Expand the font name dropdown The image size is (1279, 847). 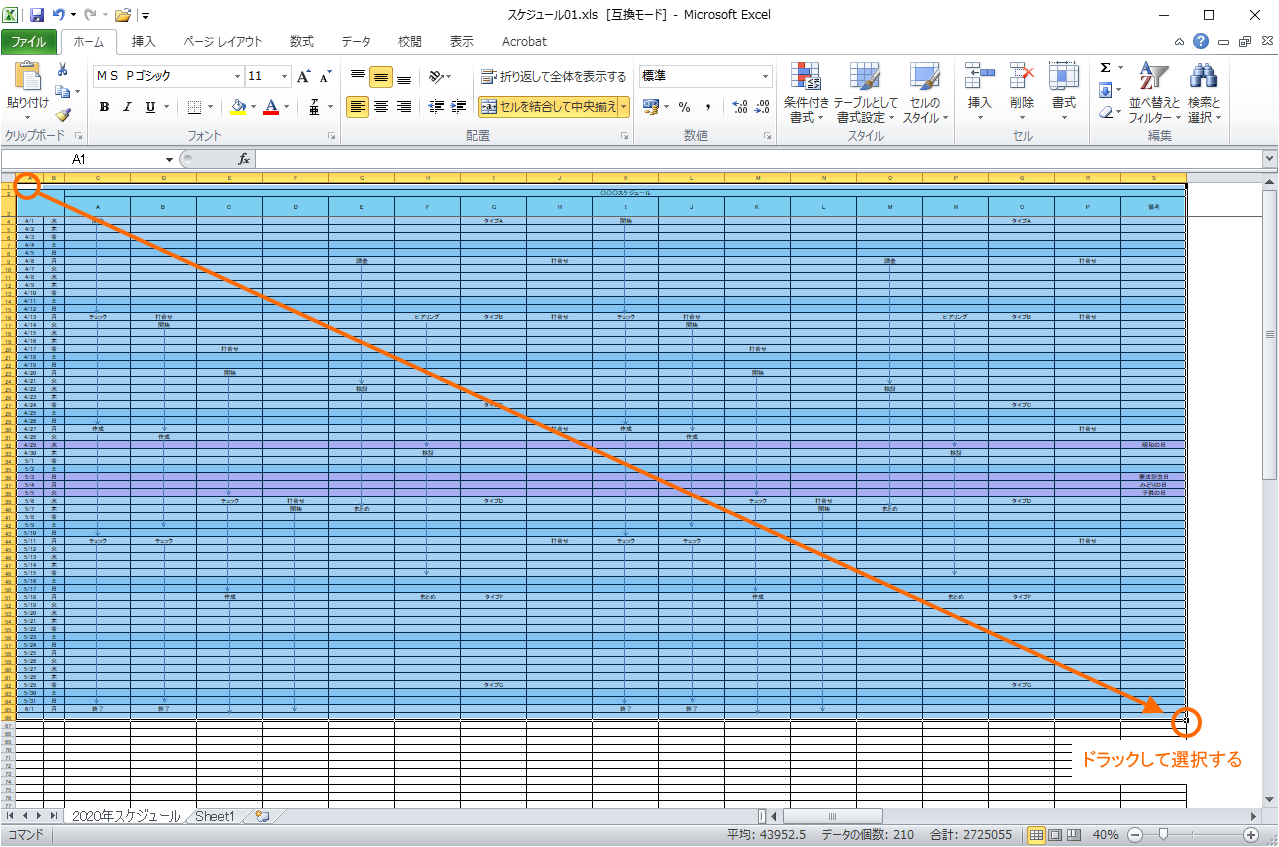(237, 76)
